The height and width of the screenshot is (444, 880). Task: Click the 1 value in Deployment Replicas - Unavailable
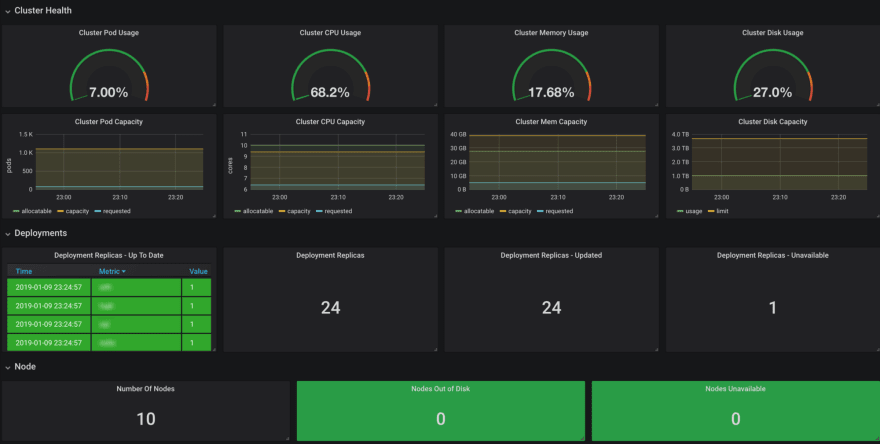pyautogui.click(x=772, y=308)
